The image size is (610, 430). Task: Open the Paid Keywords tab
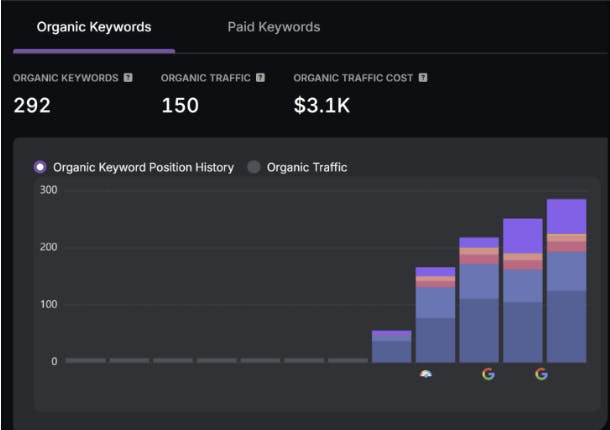pos(273,27)
